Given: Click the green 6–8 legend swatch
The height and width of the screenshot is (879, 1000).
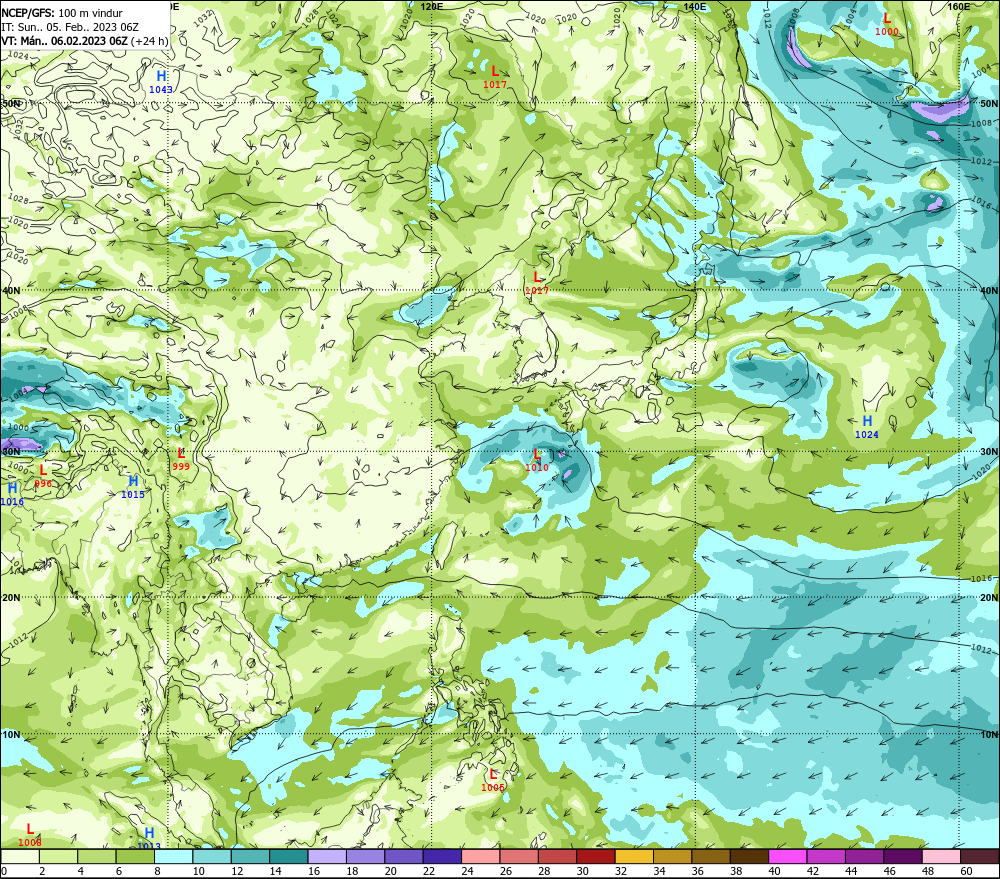Looking at the screenshot, I should point(135,856).
